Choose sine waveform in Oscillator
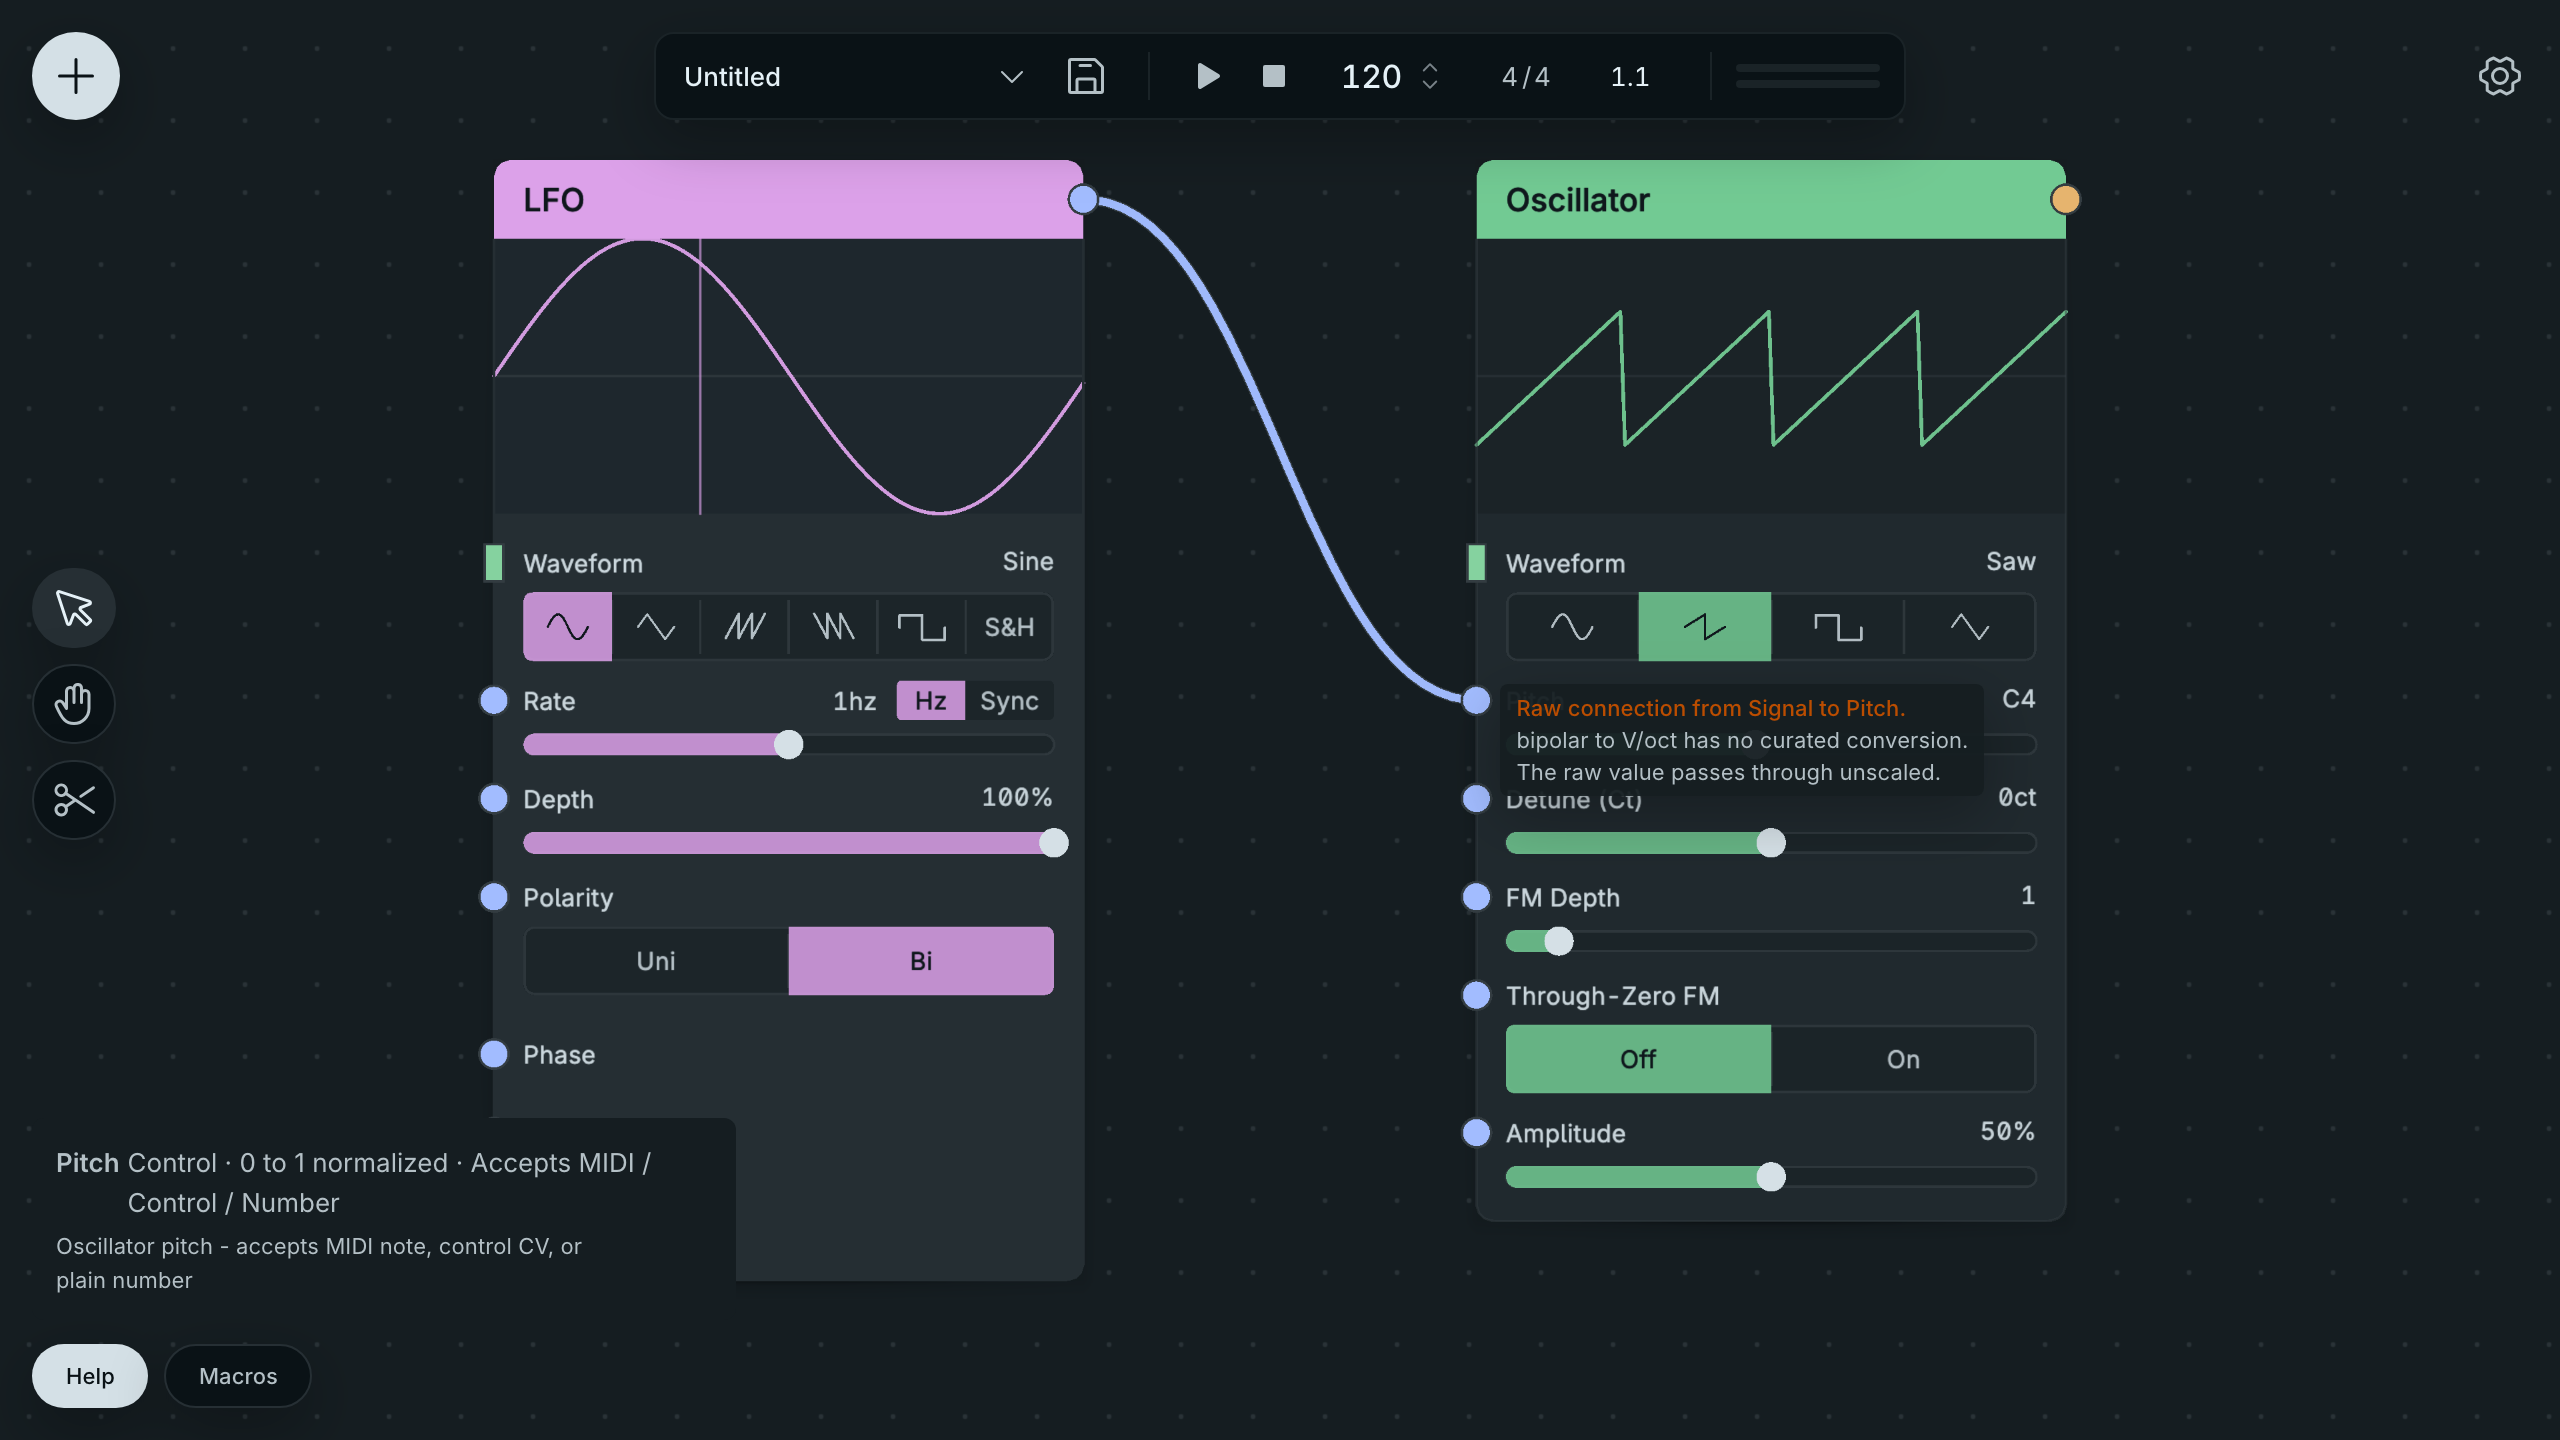Viewport: 2560px width, 1440px height. click(x=1572, y=627)
